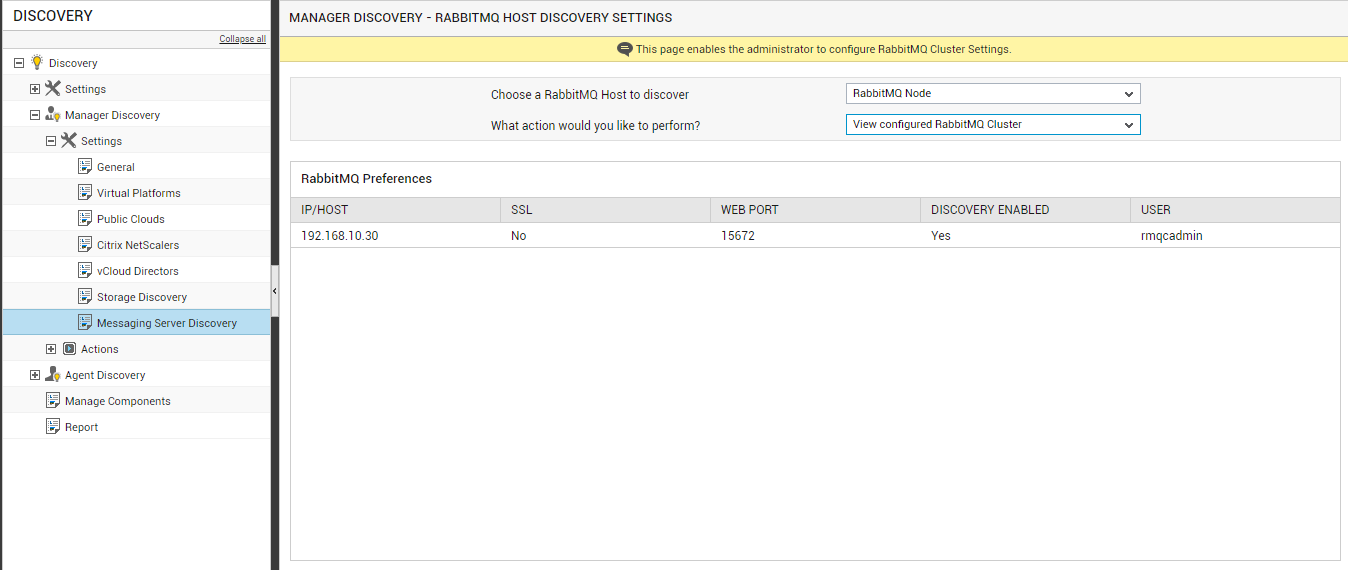
Task: Collapse the Discovery root node
Action: pyautogui.click(x=19, y=63)
